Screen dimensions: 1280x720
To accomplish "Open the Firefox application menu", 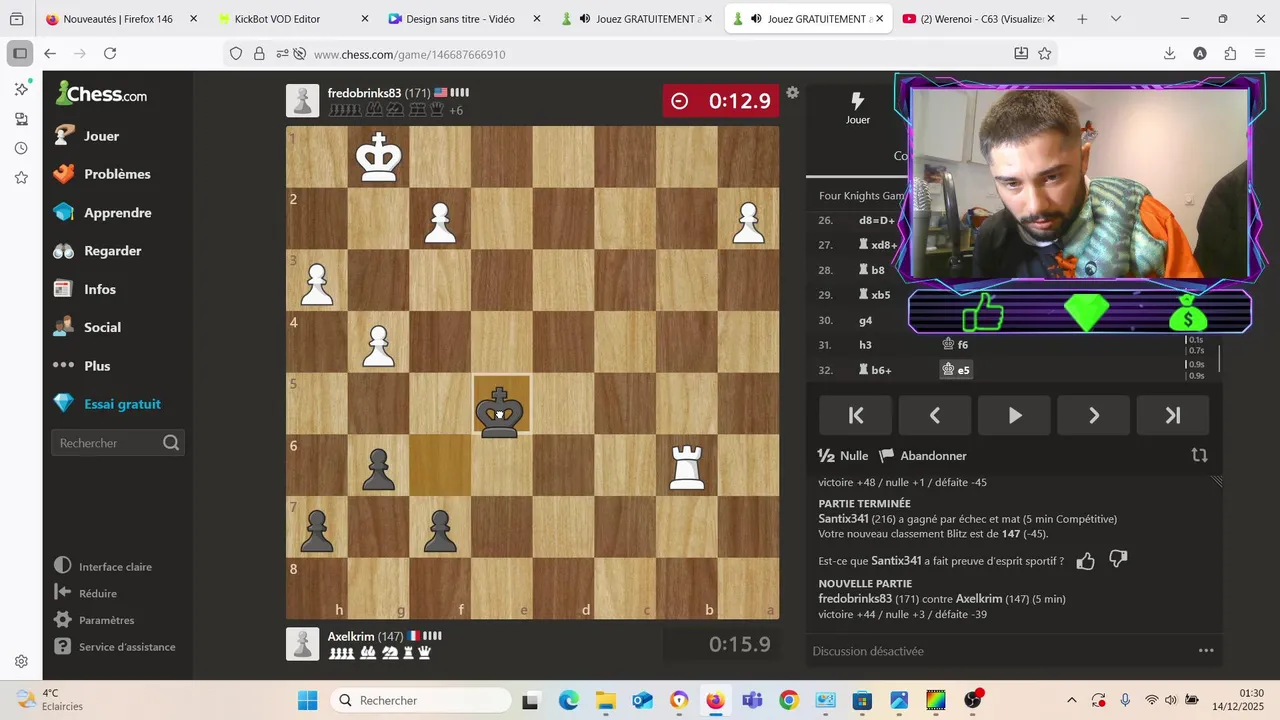I will pos(1260,54).
